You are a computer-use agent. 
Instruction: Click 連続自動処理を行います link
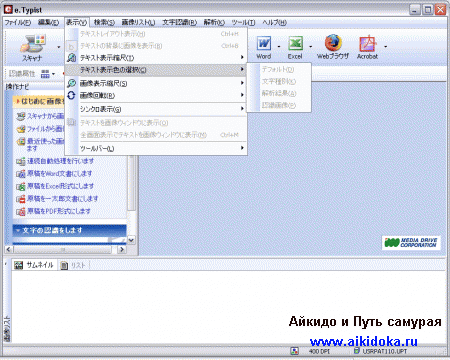coord(61,161)
